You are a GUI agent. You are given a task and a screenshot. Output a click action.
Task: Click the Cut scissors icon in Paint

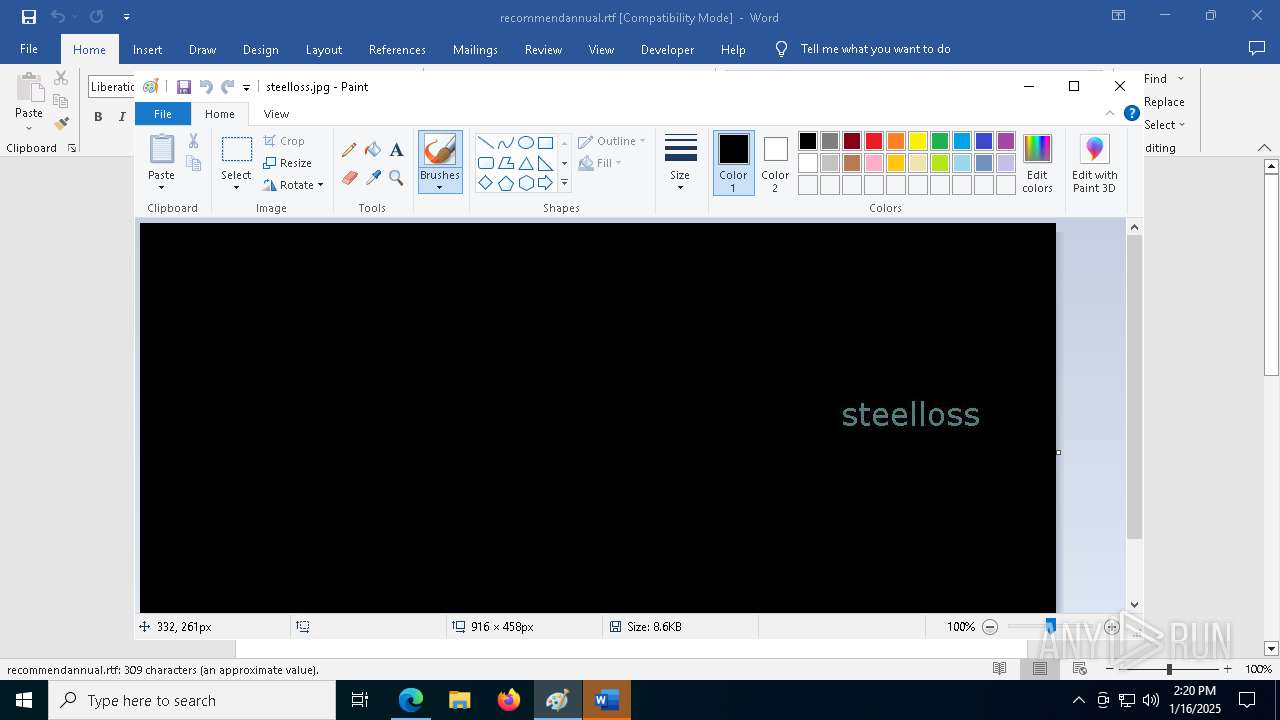tap(193, 141)
